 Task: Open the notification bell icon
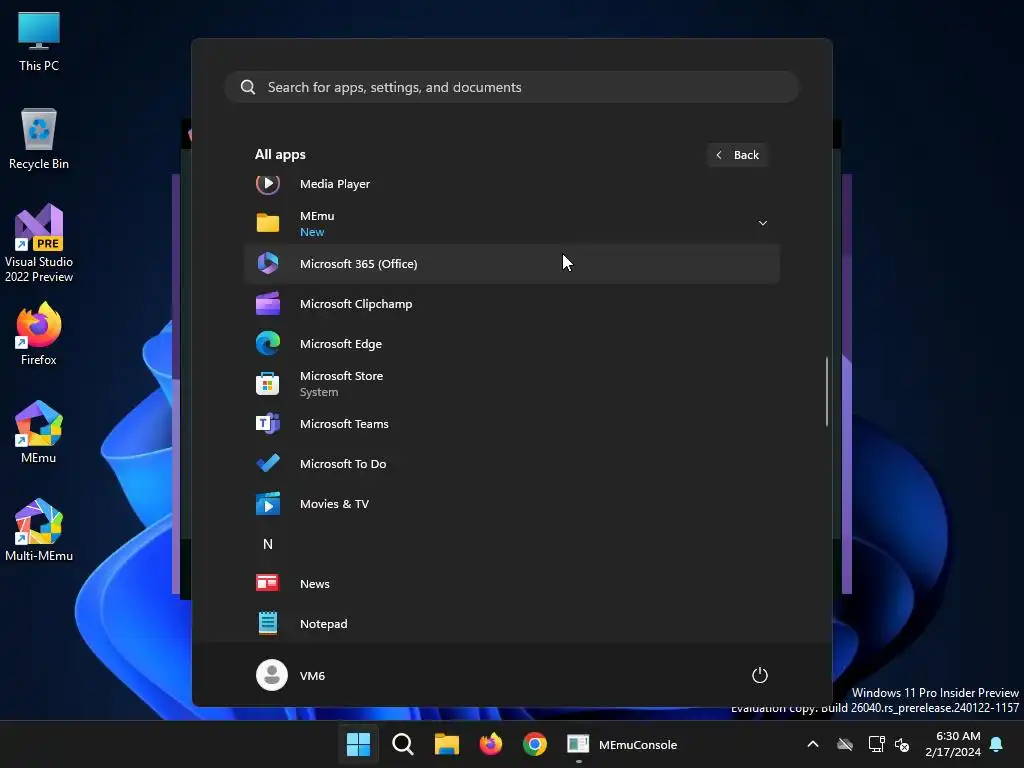997,744
